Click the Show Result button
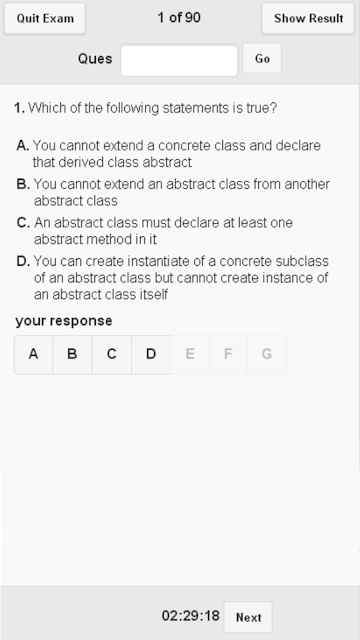Screen dimensions: 360x640 (308, 18)
